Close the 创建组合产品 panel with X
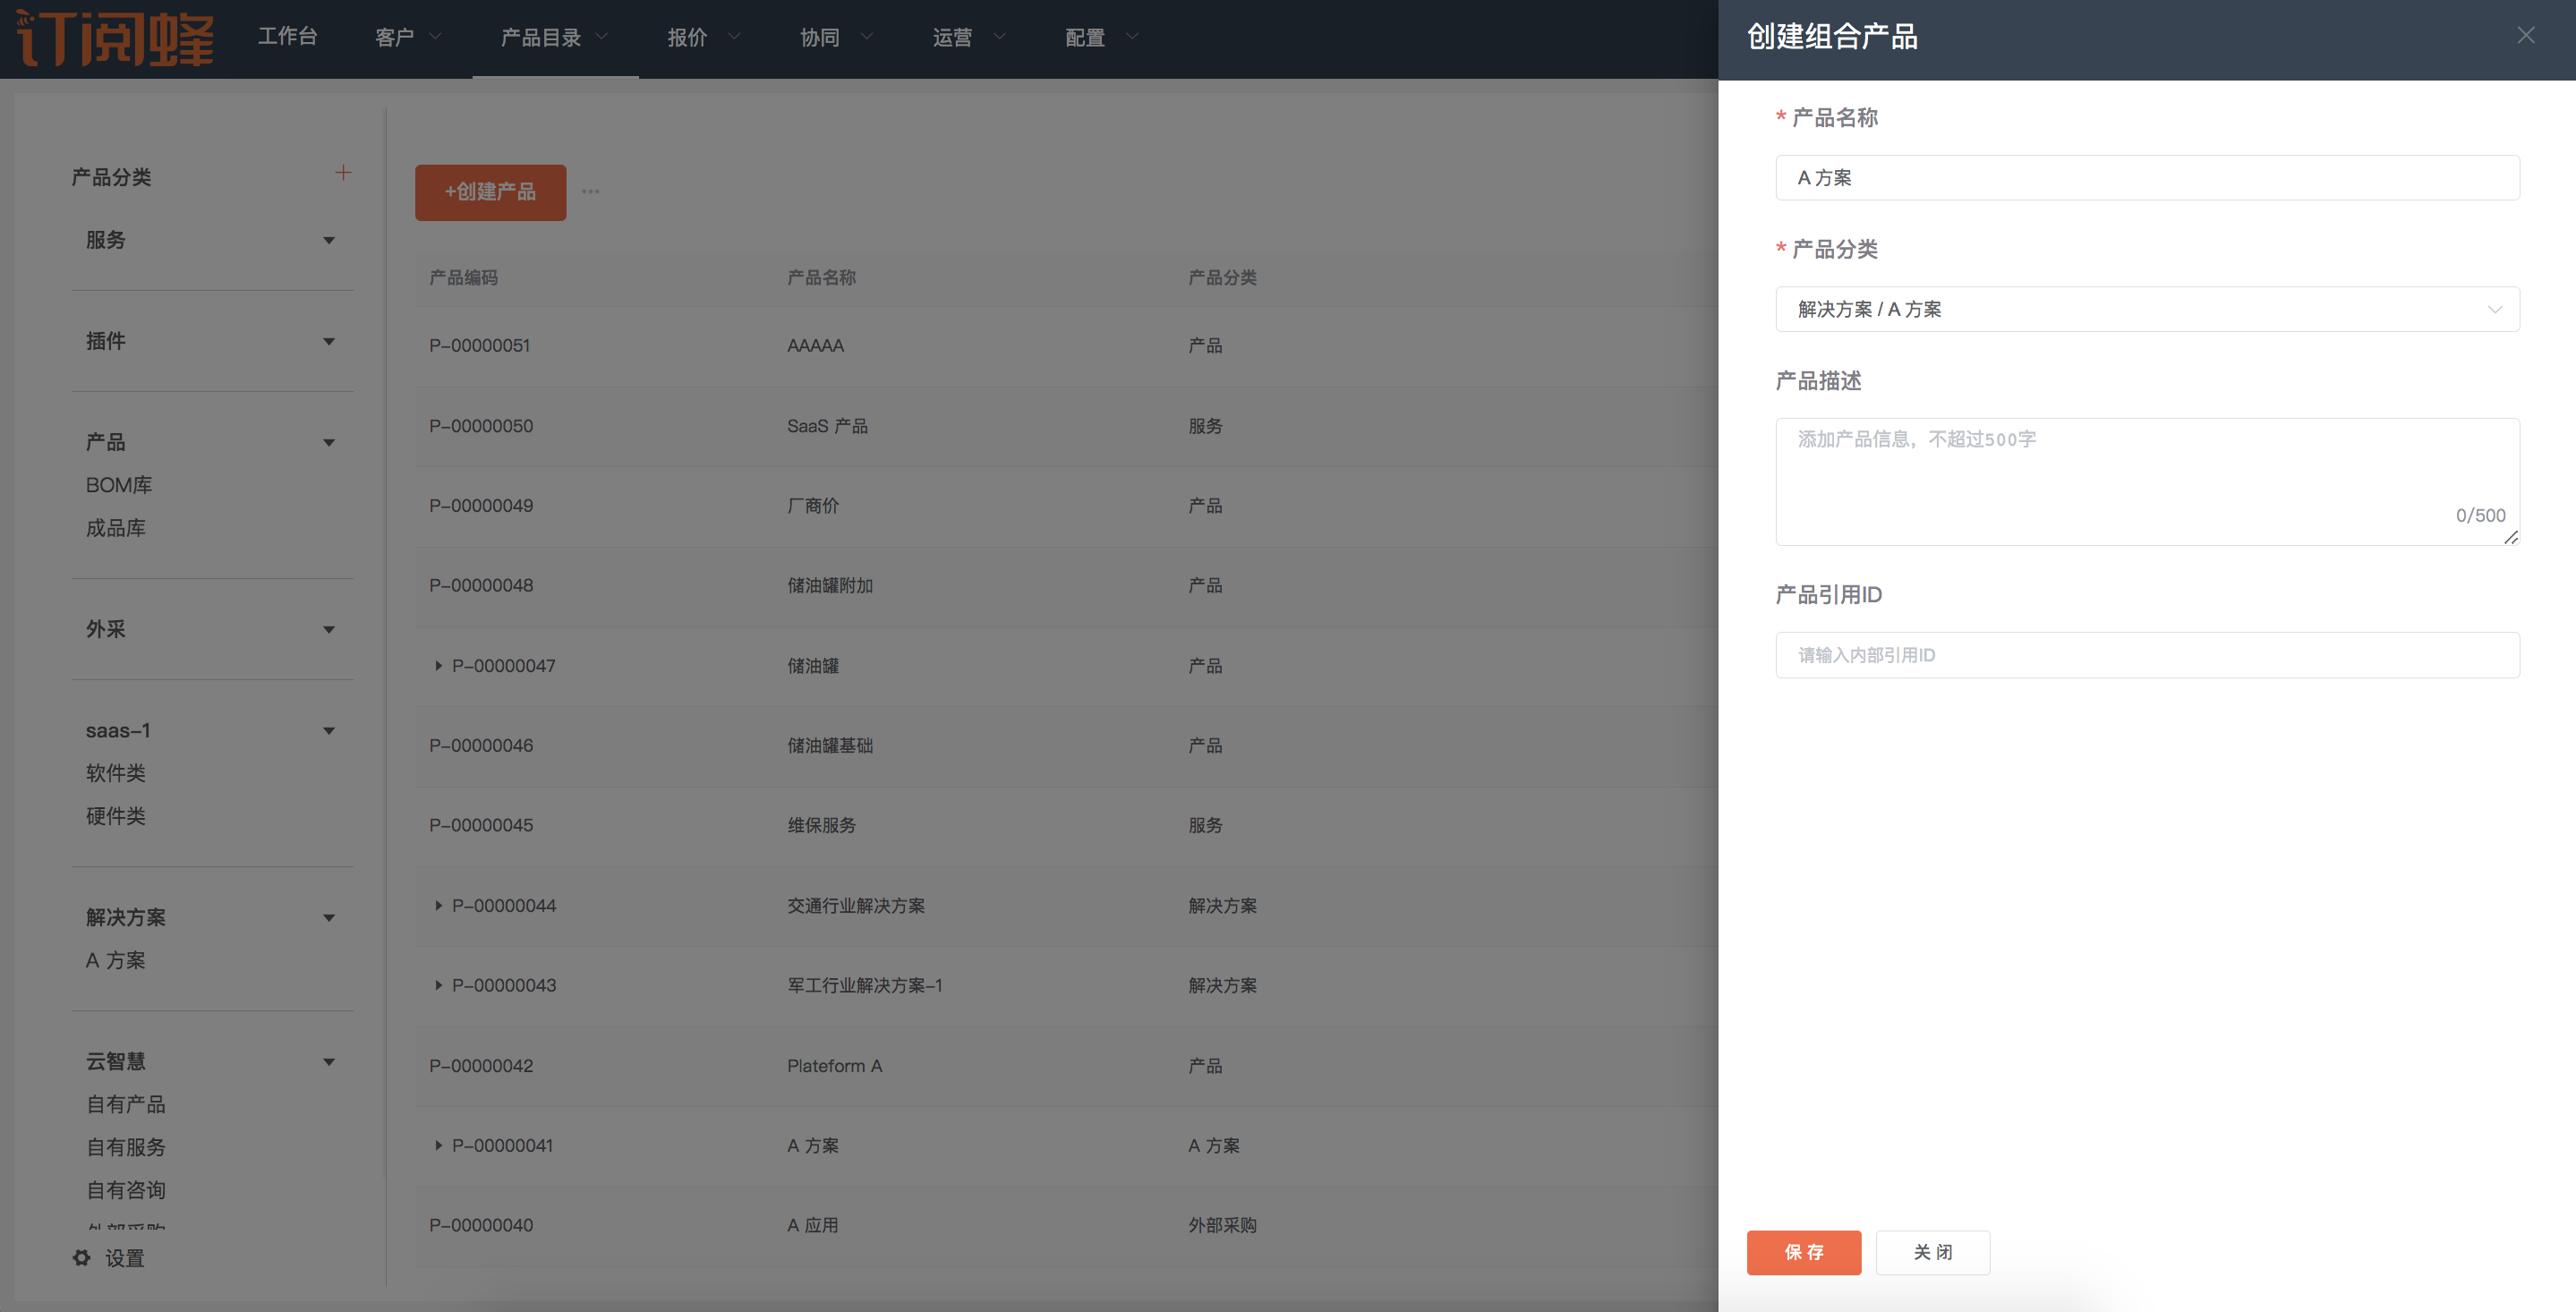The width and height of the screenshot is (2576, 1312). click(2525, 36)
